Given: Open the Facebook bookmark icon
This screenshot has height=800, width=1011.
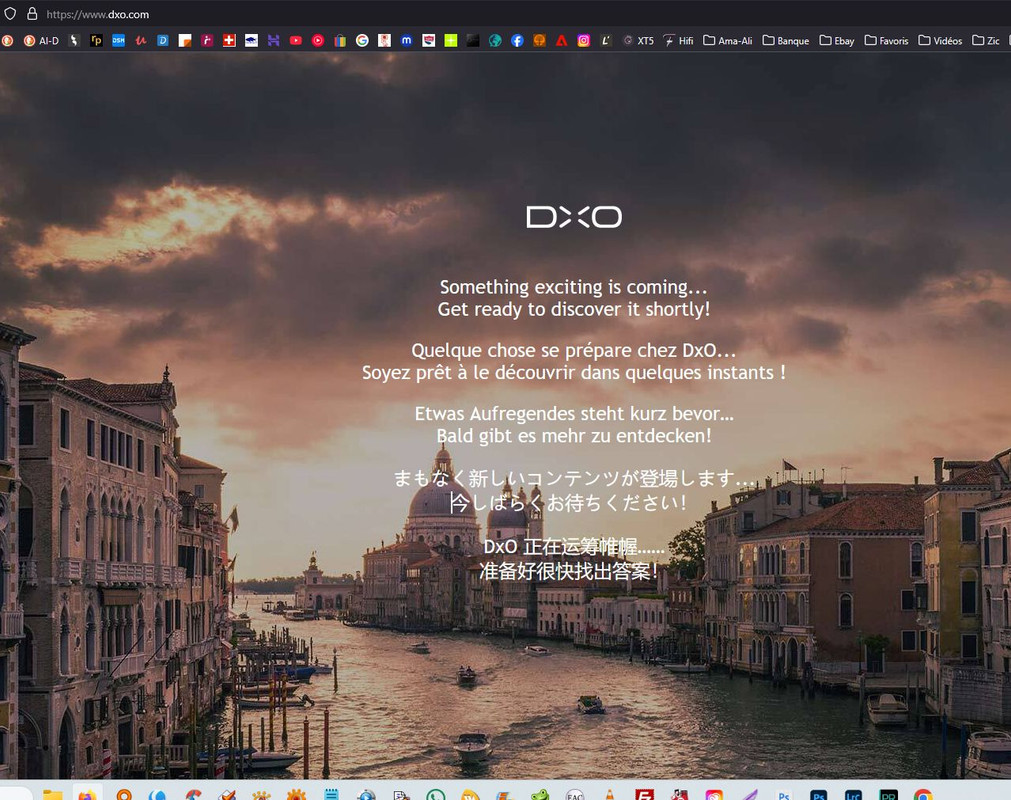Looking at the screenshot, I should 517,41.
